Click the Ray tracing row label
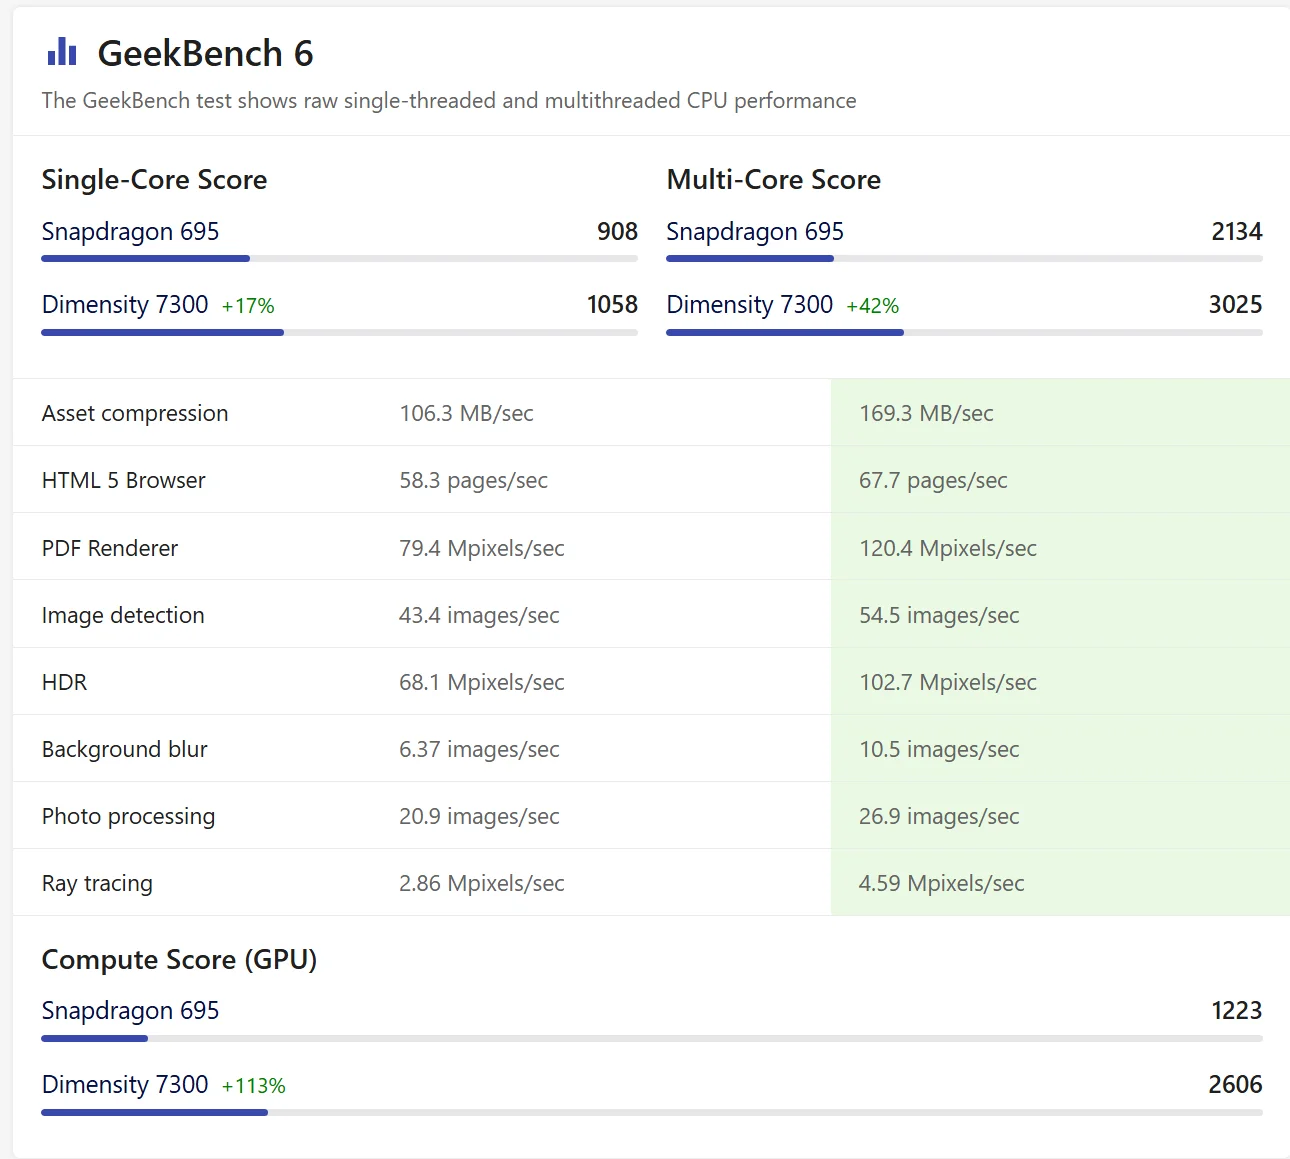Viewport: 1290px width, 1159px height. [97, 884]
